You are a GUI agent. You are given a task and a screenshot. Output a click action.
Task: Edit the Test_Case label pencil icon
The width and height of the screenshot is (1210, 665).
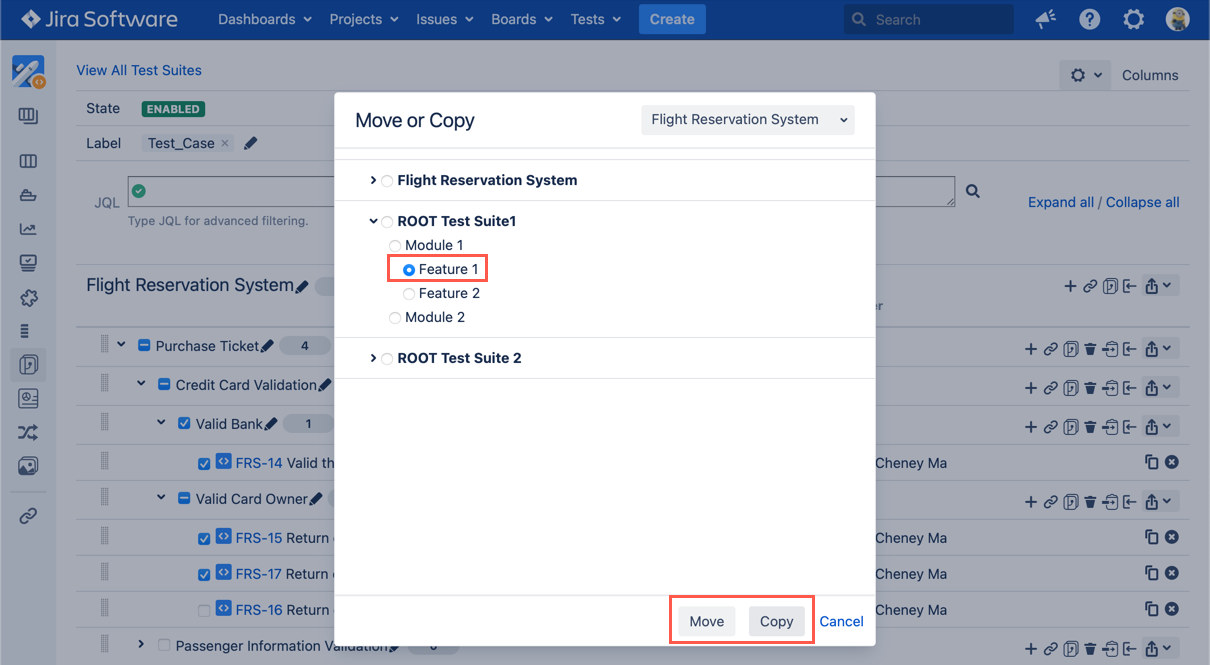click(251, 143)
